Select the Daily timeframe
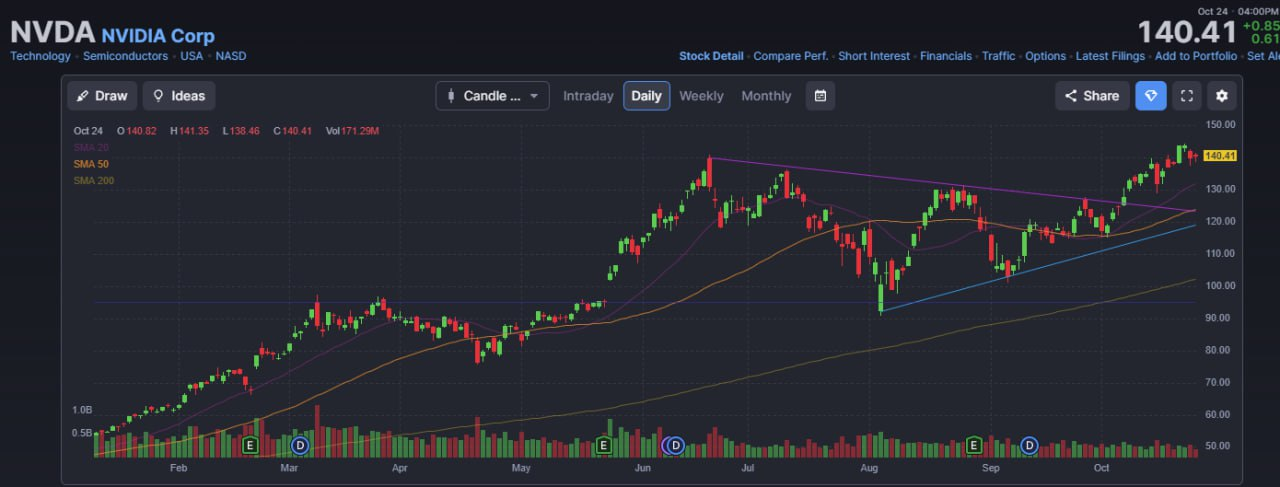 point(646,96)
